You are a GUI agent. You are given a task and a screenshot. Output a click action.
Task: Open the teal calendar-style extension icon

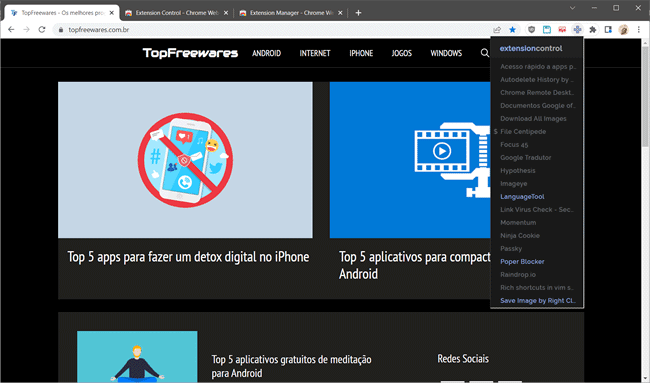point(547,29)
